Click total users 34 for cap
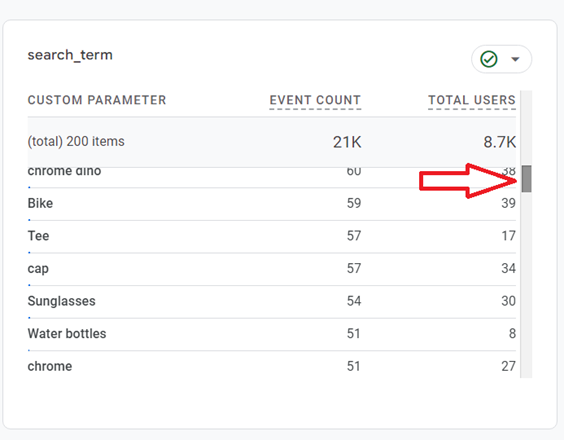 509,268
